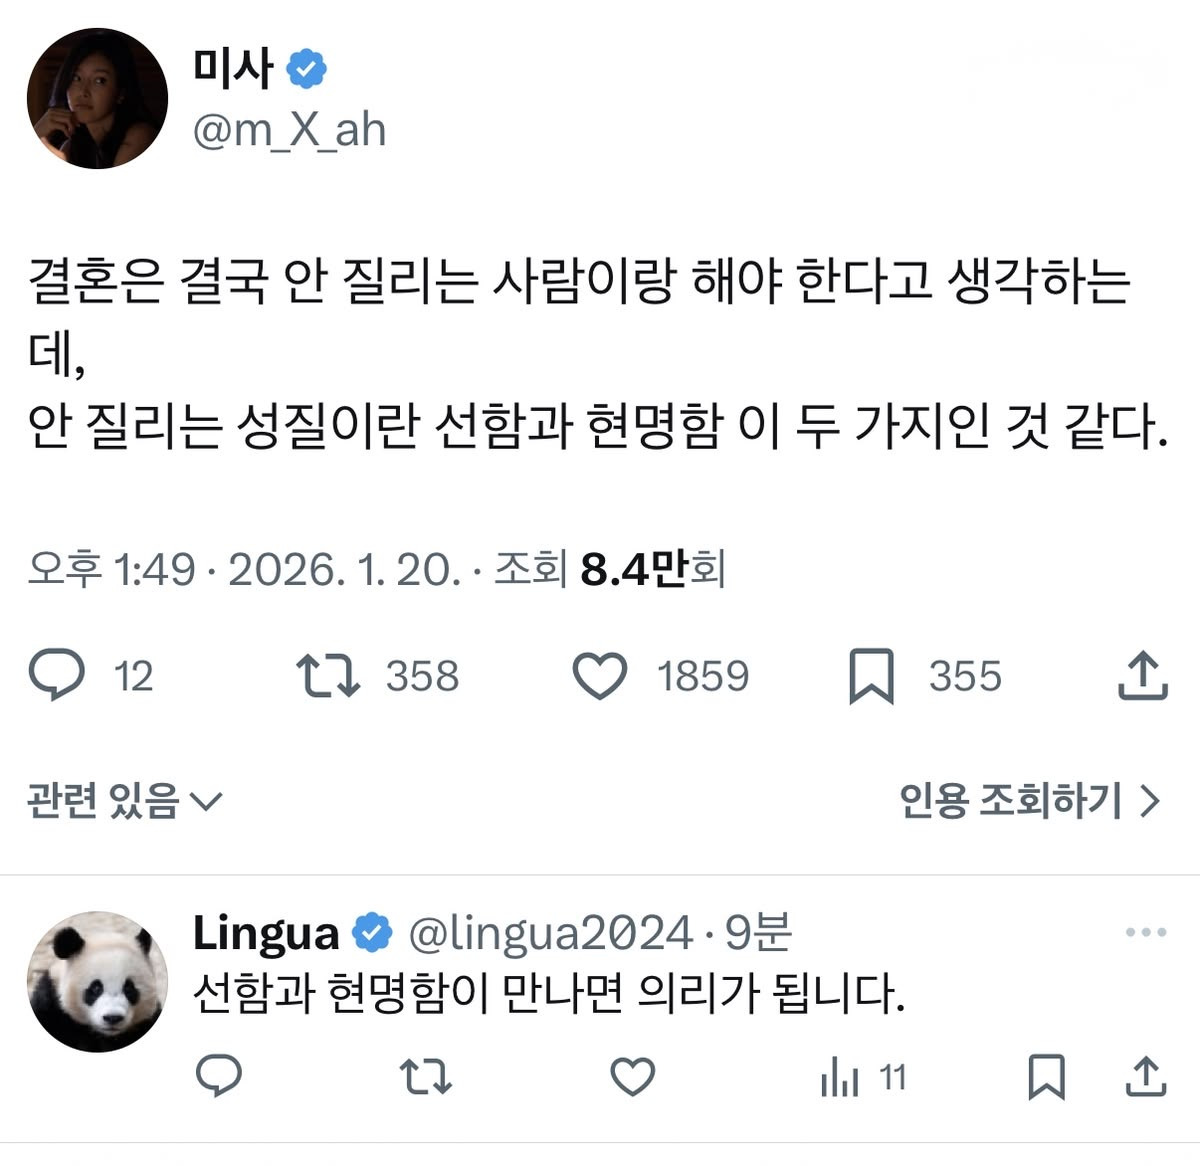The height and width of the screenshot is (1166, 1200).
Task: Repost 미사's post with 358 reposts
Action: pyautogui.click(x=329, y=676)
